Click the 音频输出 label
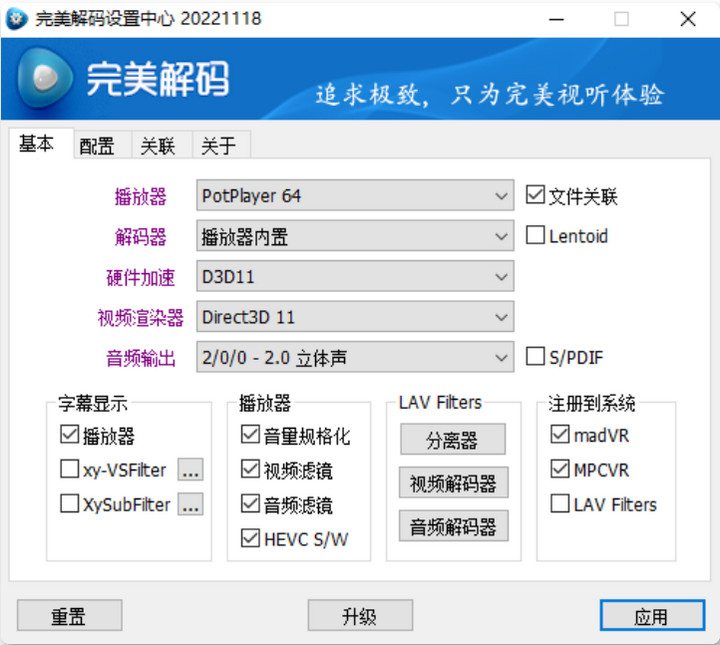Image resolution: width=720 pixels, height=645 pixels. [x=141, y=358]
